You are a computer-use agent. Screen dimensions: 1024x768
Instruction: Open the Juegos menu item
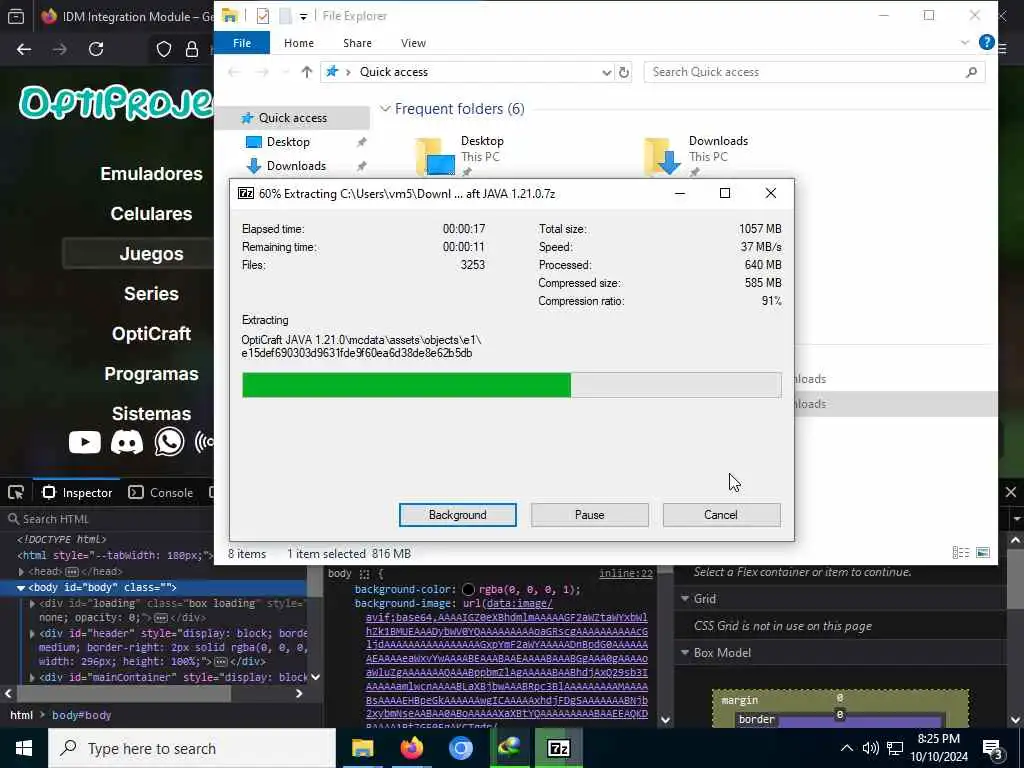(151, 253)
